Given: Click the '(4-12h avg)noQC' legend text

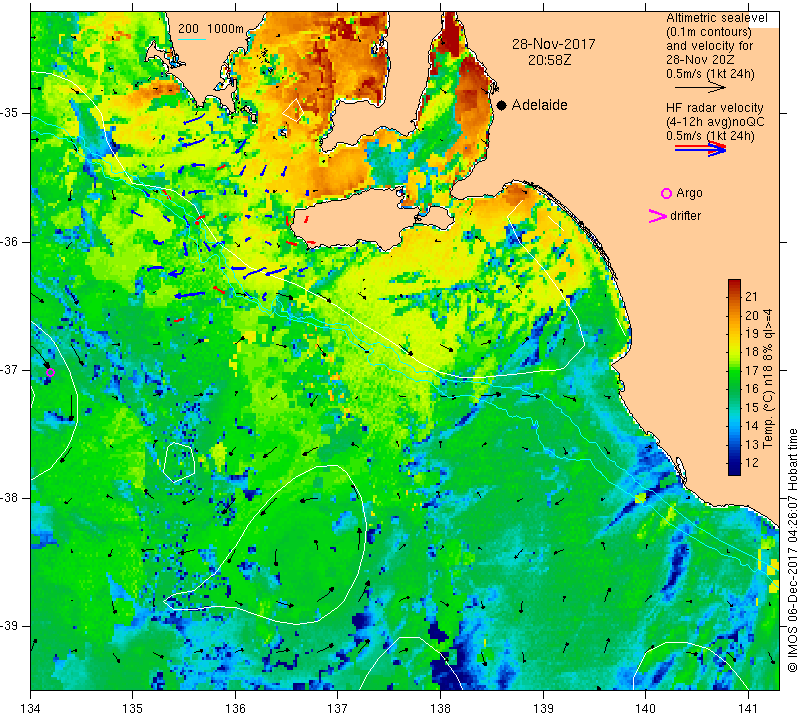Looking at the screenshot, I should (x=715, y=122).
